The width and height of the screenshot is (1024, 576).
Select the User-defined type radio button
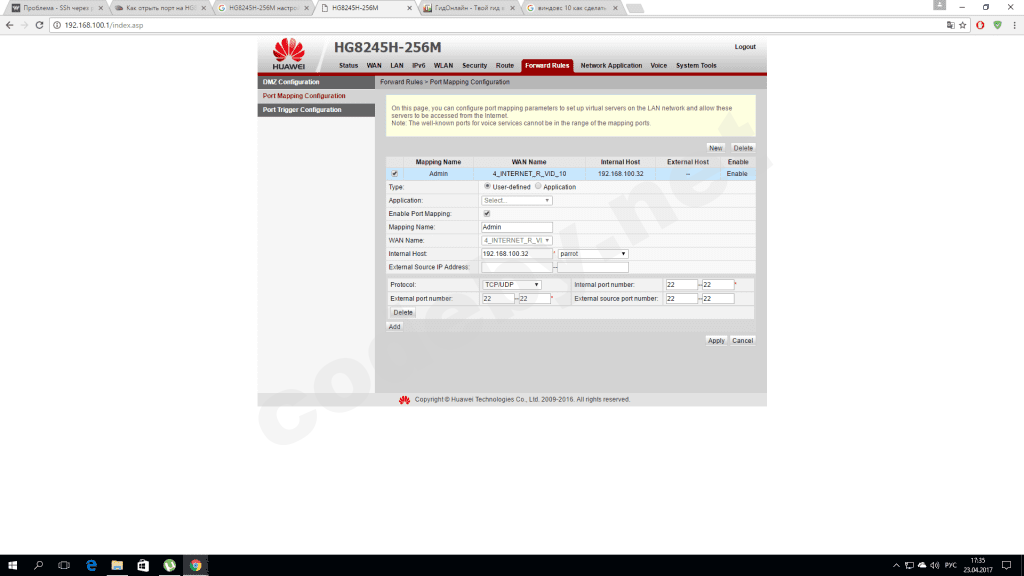pos(487,186)
